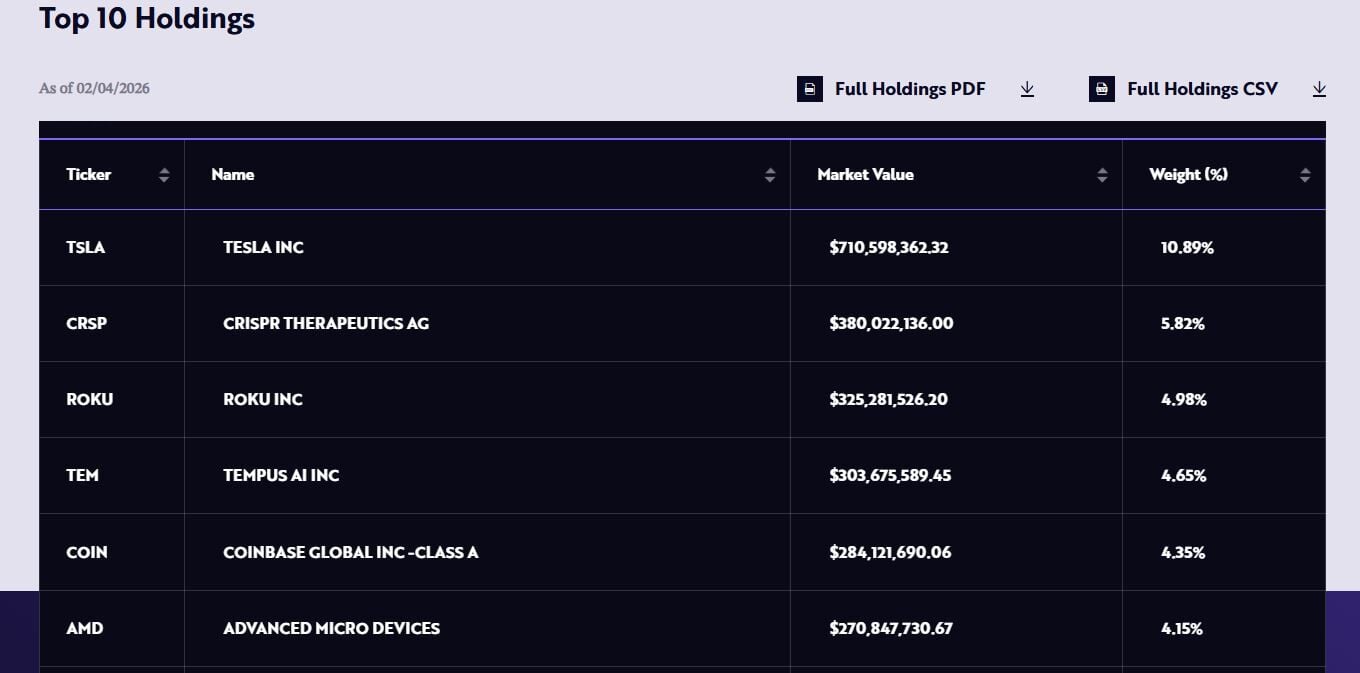Screen dimensions: 1360x673
Task: Click download arrow next to Full Holdings PDF
Action: [x=1027, y=89]
